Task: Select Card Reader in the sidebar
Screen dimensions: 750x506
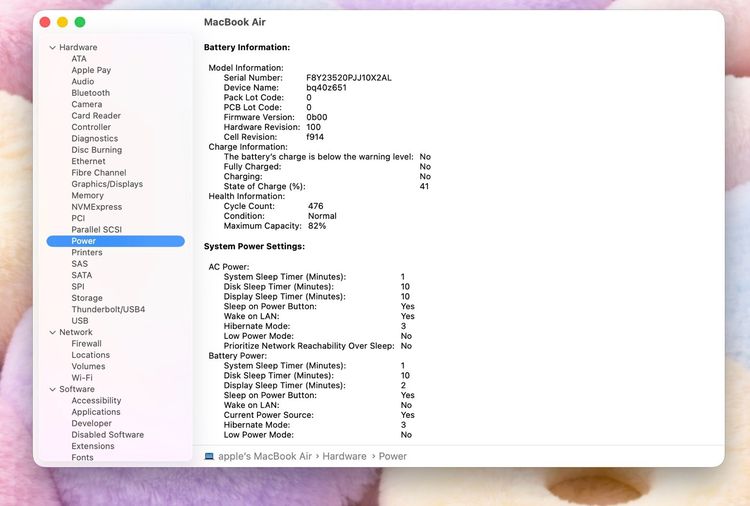Action: pyautogui.click(x=96, y=116)
